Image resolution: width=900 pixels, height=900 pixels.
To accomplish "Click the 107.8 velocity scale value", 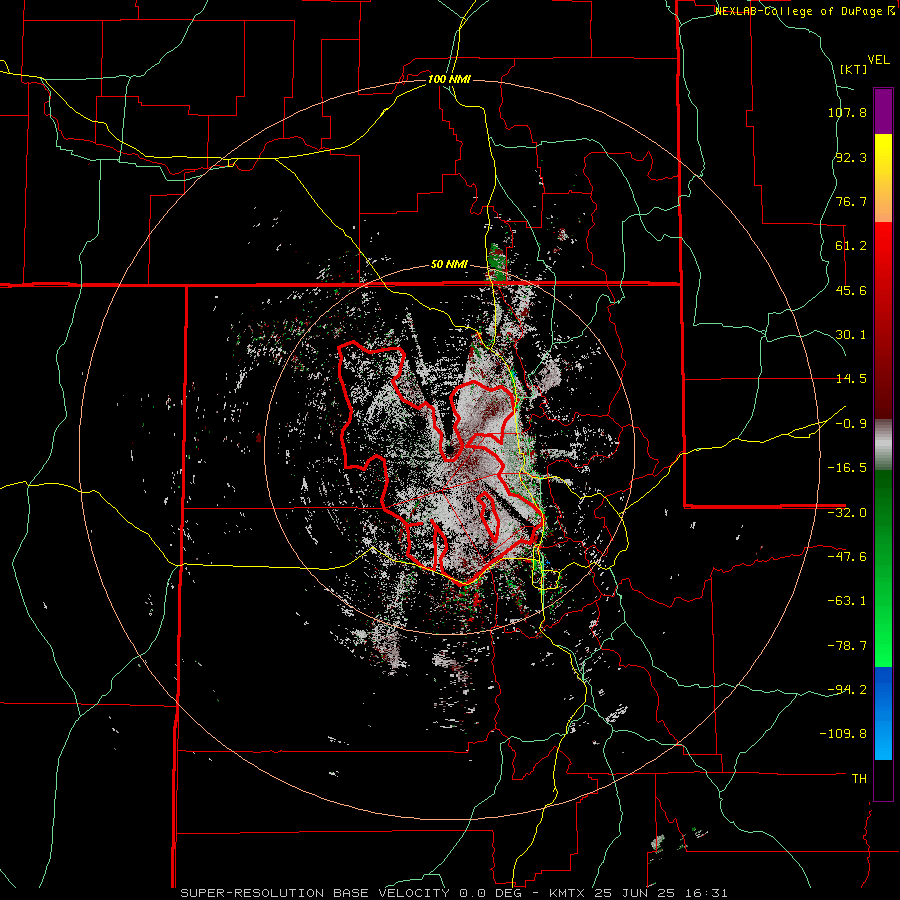I will point(847,112).
